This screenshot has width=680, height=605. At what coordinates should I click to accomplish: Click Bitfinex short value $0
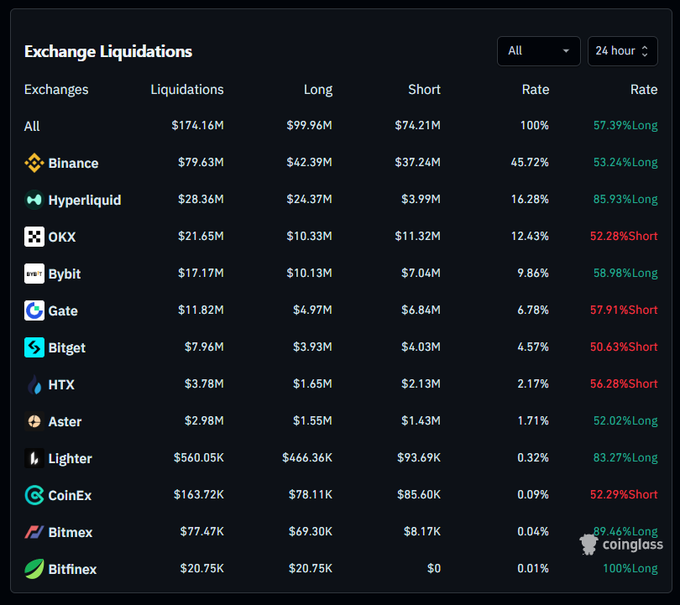point(434,568)
